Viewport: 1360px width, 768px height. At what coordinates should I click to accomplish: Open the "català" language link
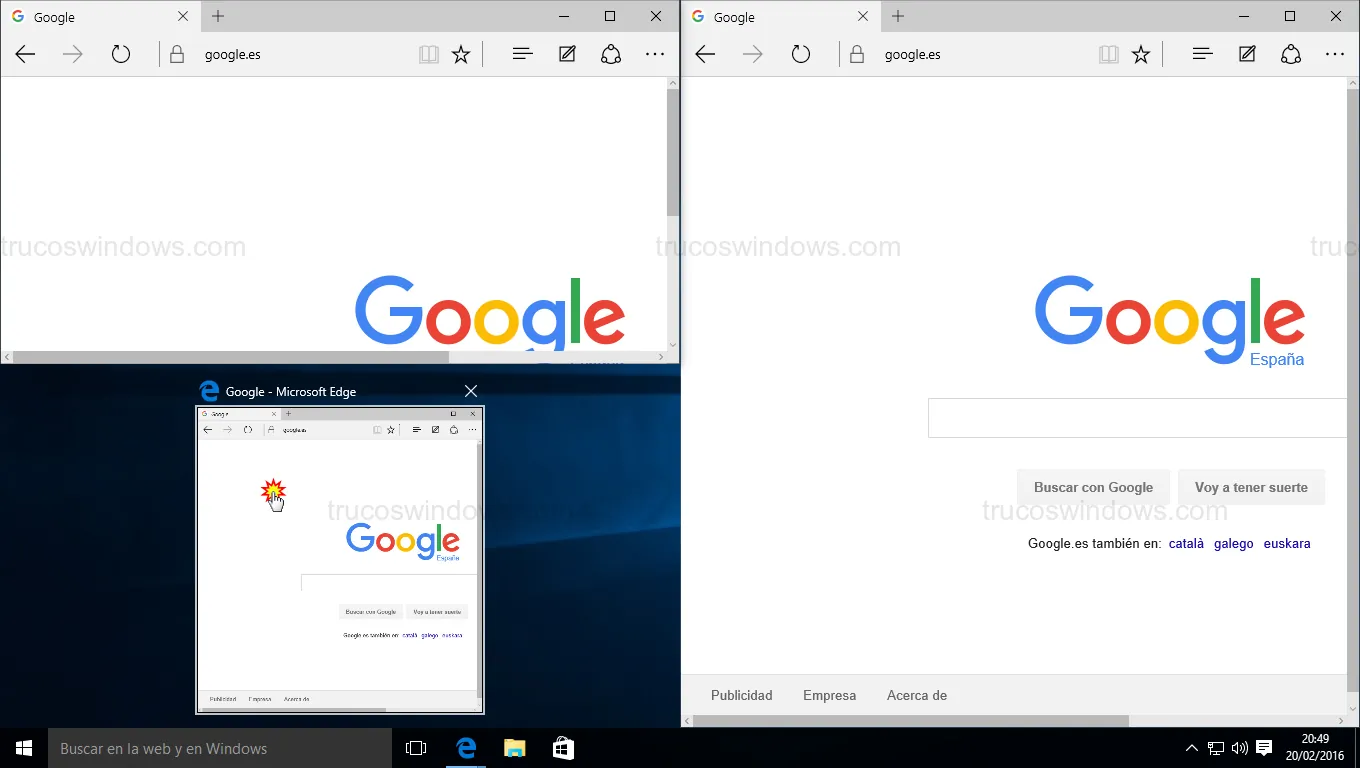point(1186,544)
